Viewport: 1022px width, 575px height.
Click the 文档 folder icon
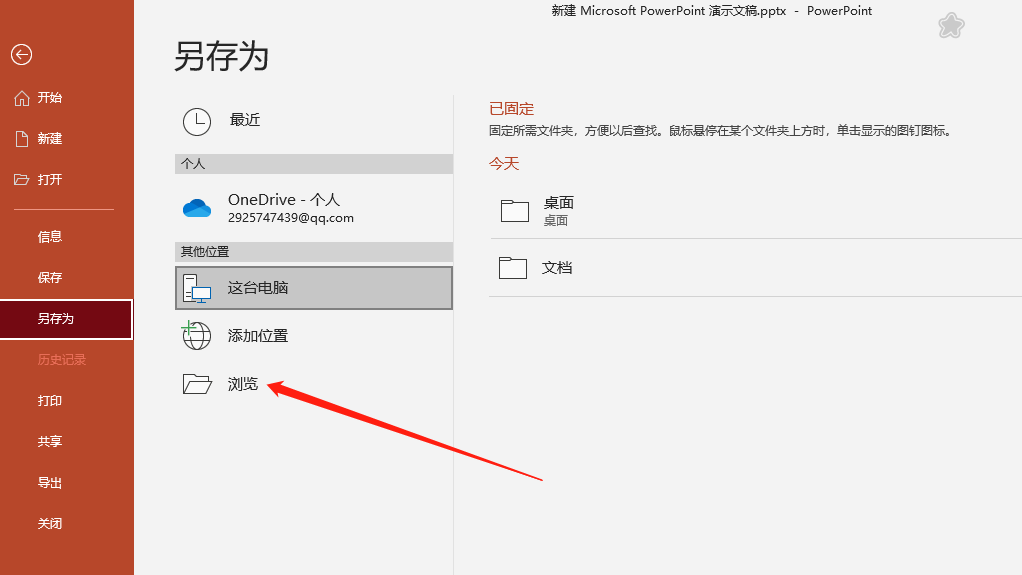[x=512, y=268]
